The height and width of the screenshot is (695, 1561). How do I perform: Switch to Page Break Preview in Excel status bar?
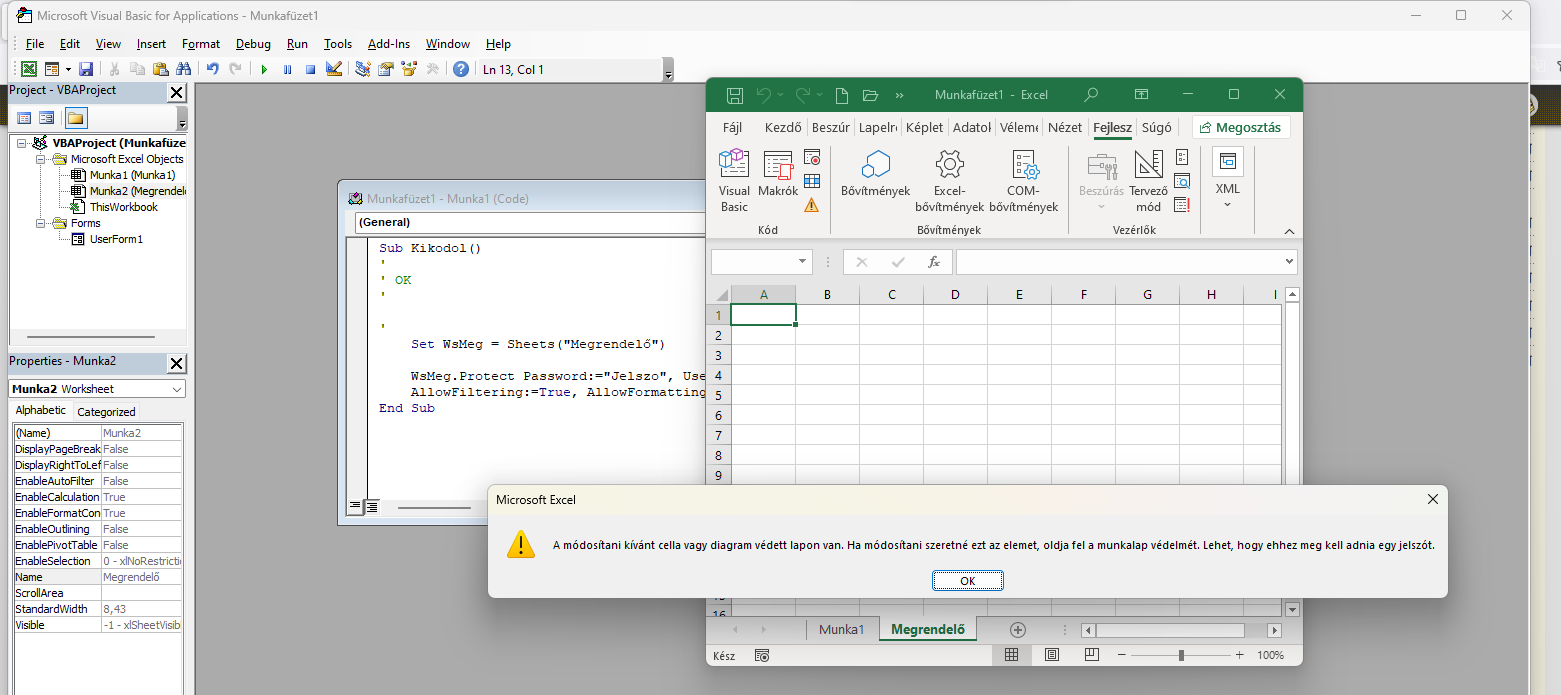[x=1091, y=655]
